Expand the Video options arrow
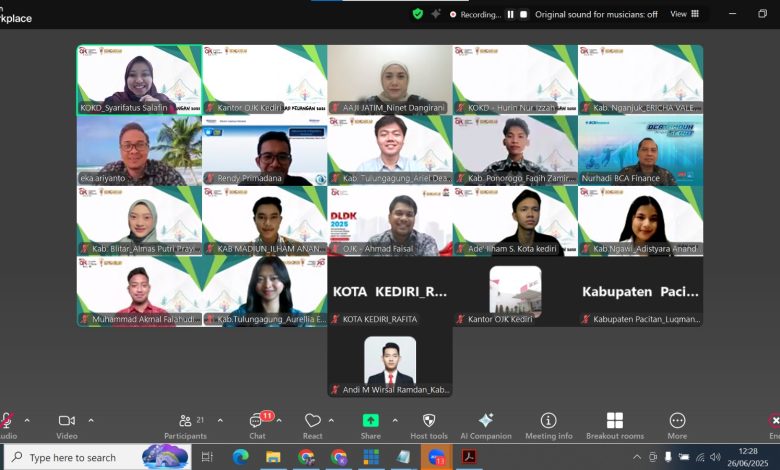 click(x=91, y=420)
